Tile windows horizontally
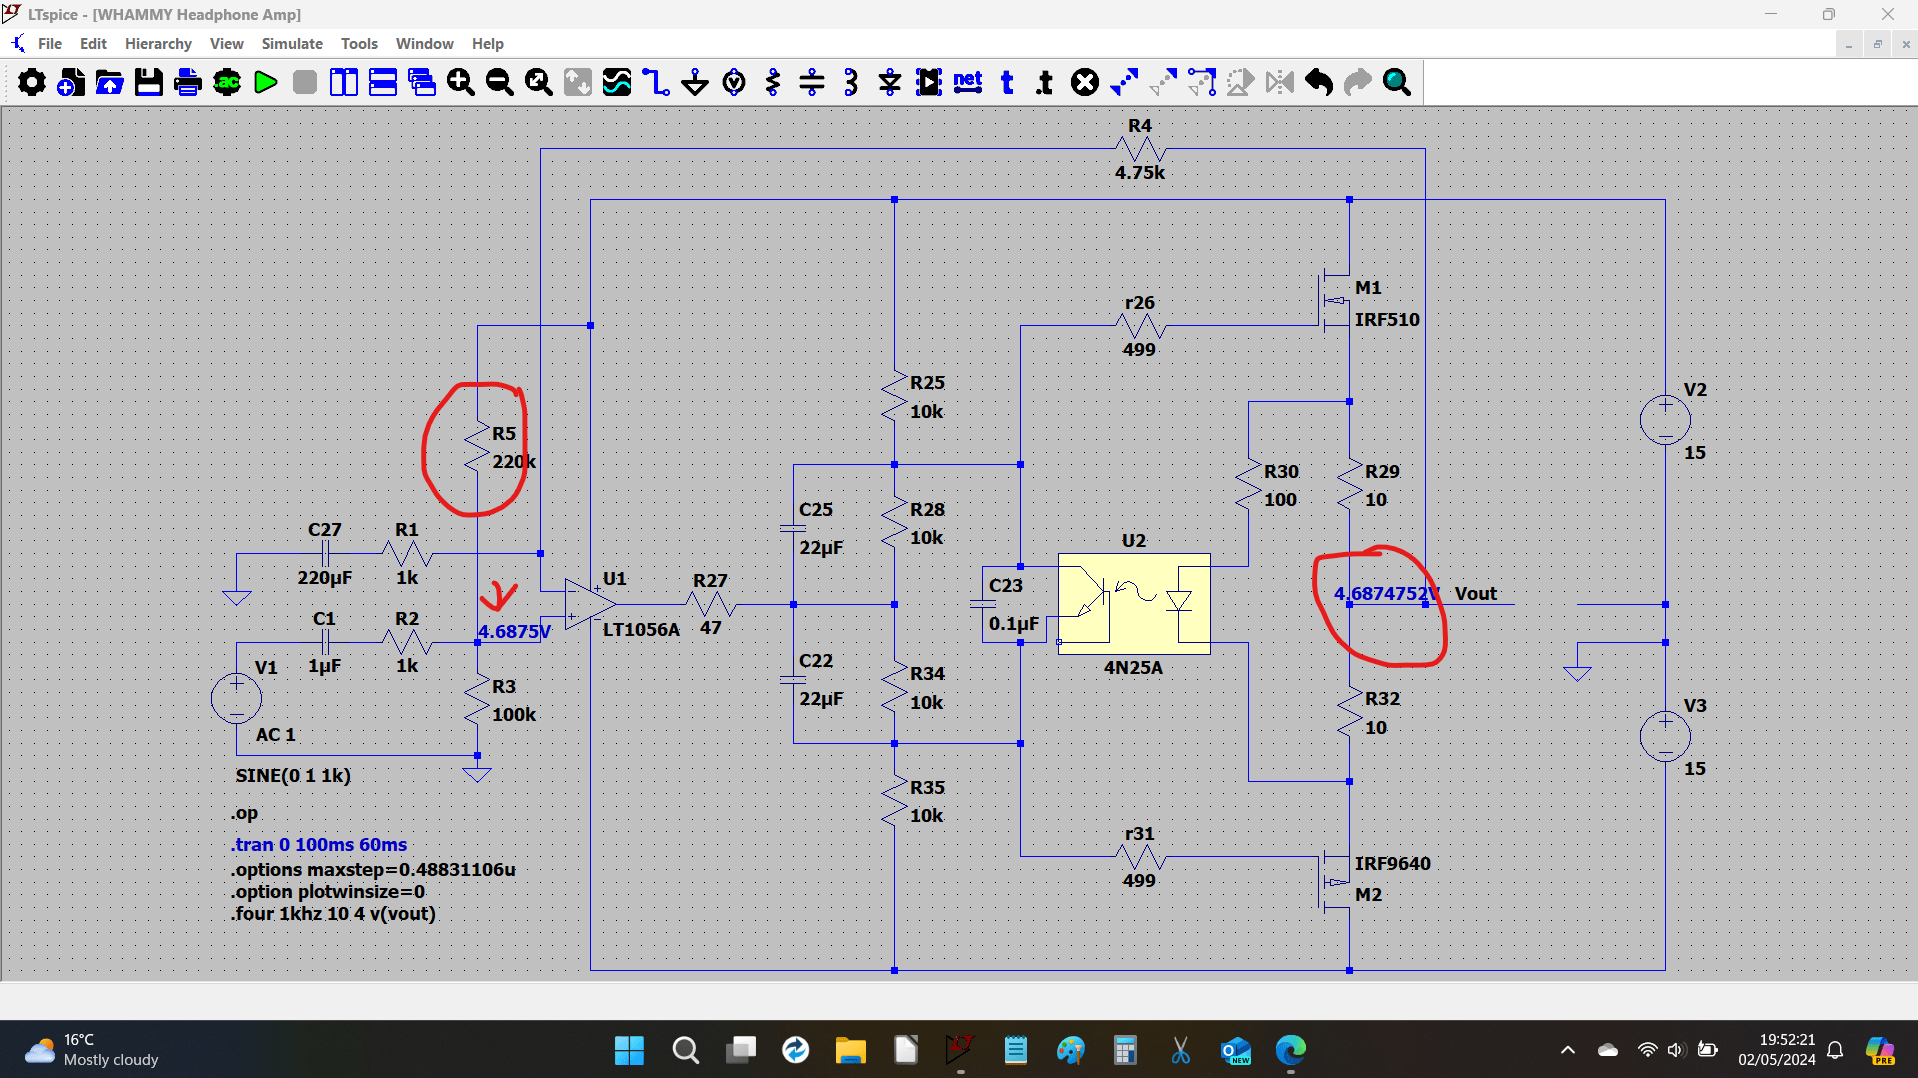1918x1078 pixels. tap(383, 82)
